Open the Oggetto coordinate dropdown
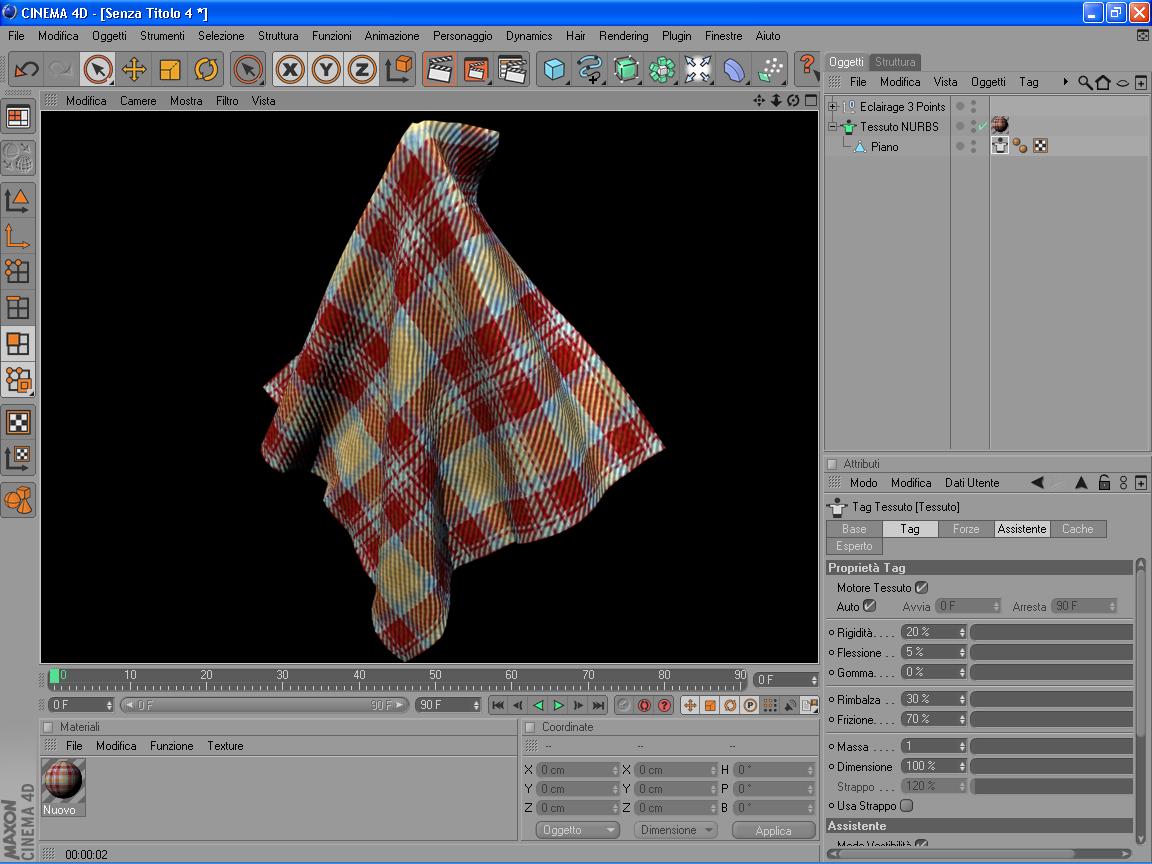The image size is (1152, 864). coord(579,830)
